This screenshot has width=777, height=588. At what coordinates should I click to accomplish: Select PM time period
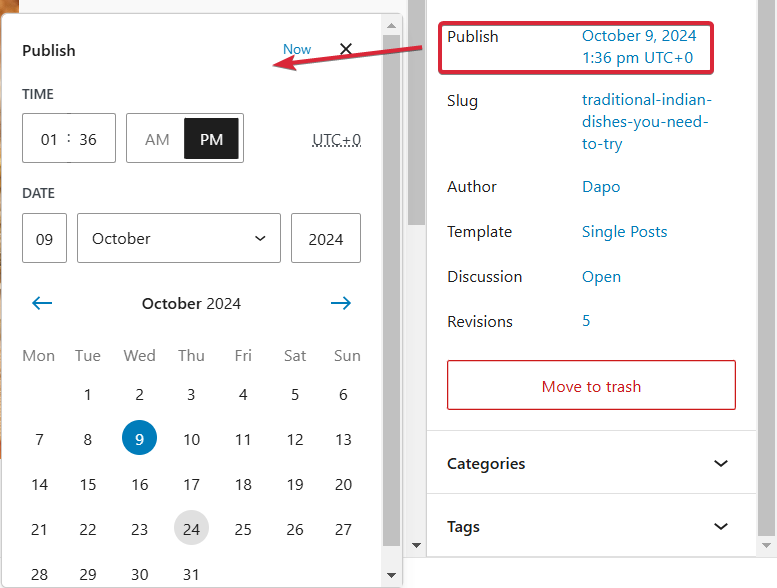[211, 139]
